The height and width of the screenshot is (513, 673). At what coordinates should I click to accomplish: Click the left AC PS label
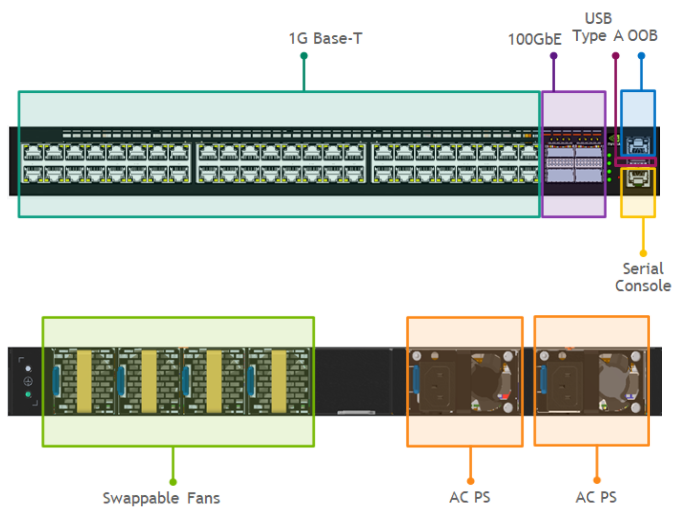coord(469,497)
